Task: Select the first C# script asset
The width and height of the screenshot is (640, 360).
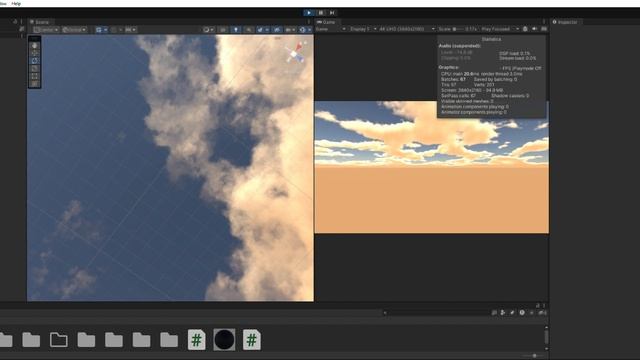Action: tap(196, 340)
